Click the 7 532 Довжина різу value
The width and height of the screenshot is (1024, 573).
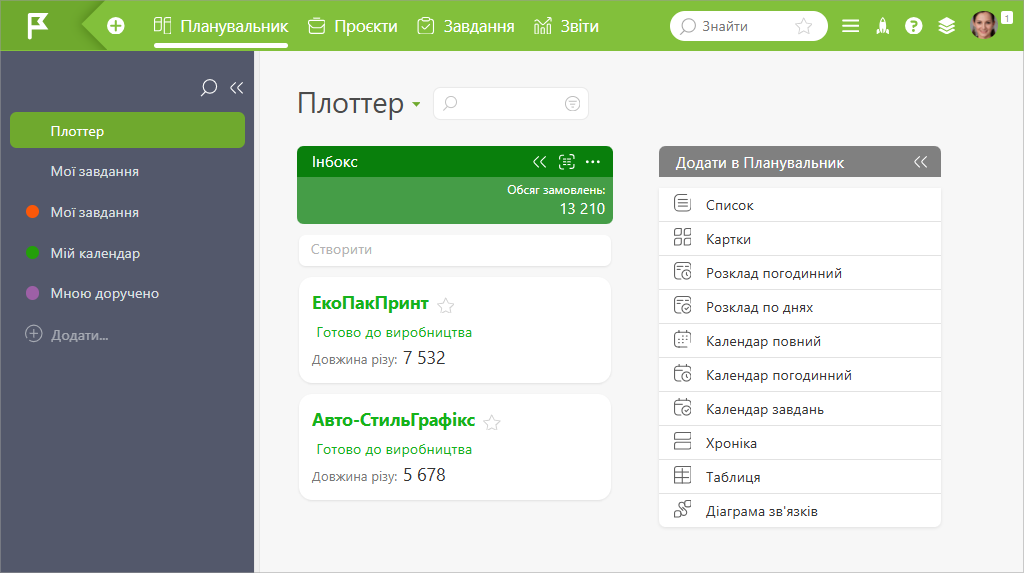(424, 358)
